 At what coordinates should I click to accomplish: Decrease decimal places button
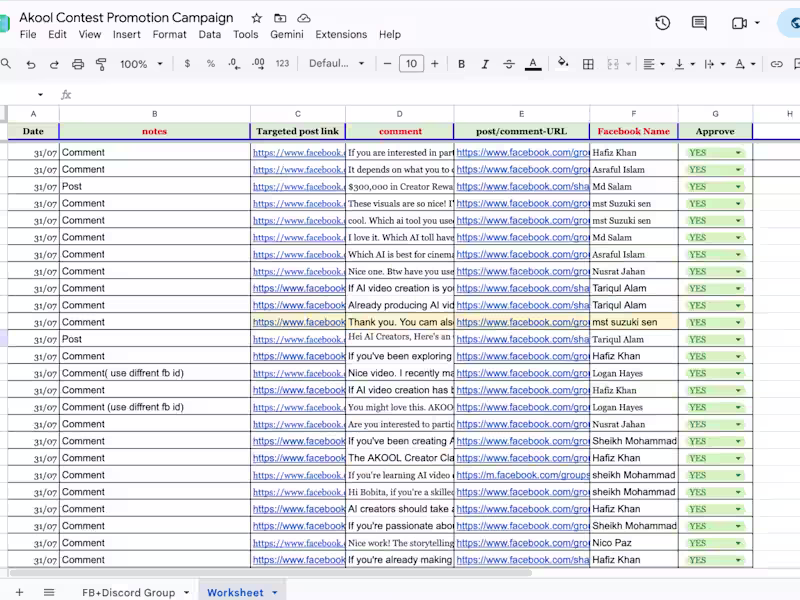234,64
